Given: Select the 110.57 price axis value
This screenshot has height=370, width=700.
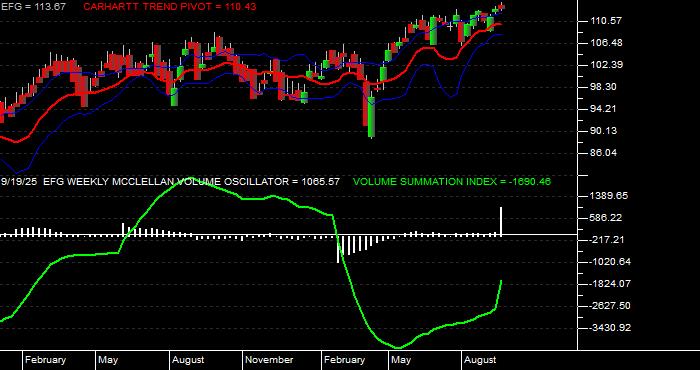Looking at the screenshot, I should point(605,21).
